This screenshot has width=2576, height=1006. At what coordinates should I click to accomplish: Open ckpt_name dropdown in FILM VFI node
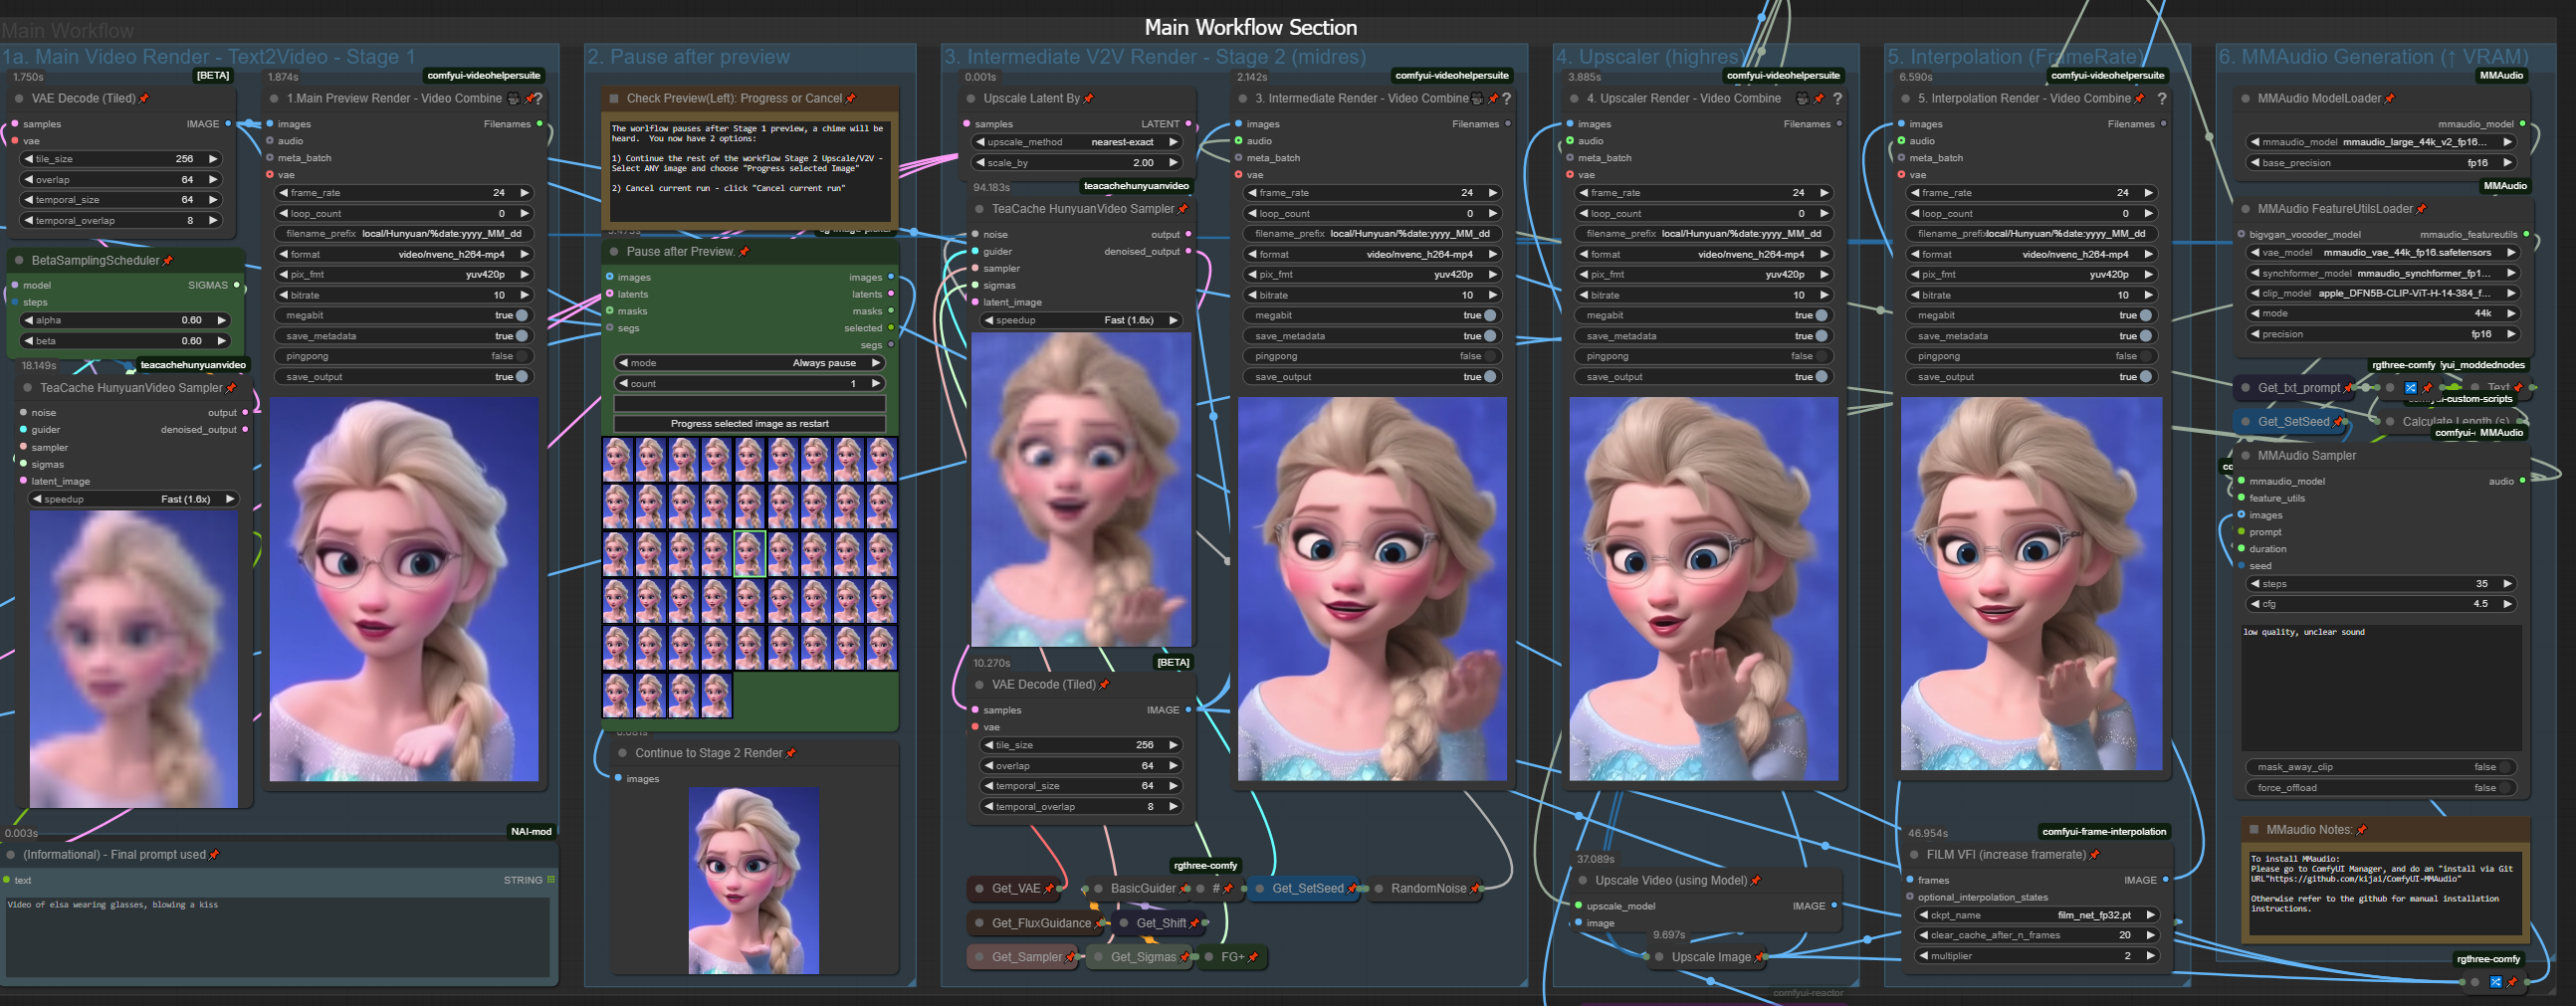click(x=2035, y=915)
